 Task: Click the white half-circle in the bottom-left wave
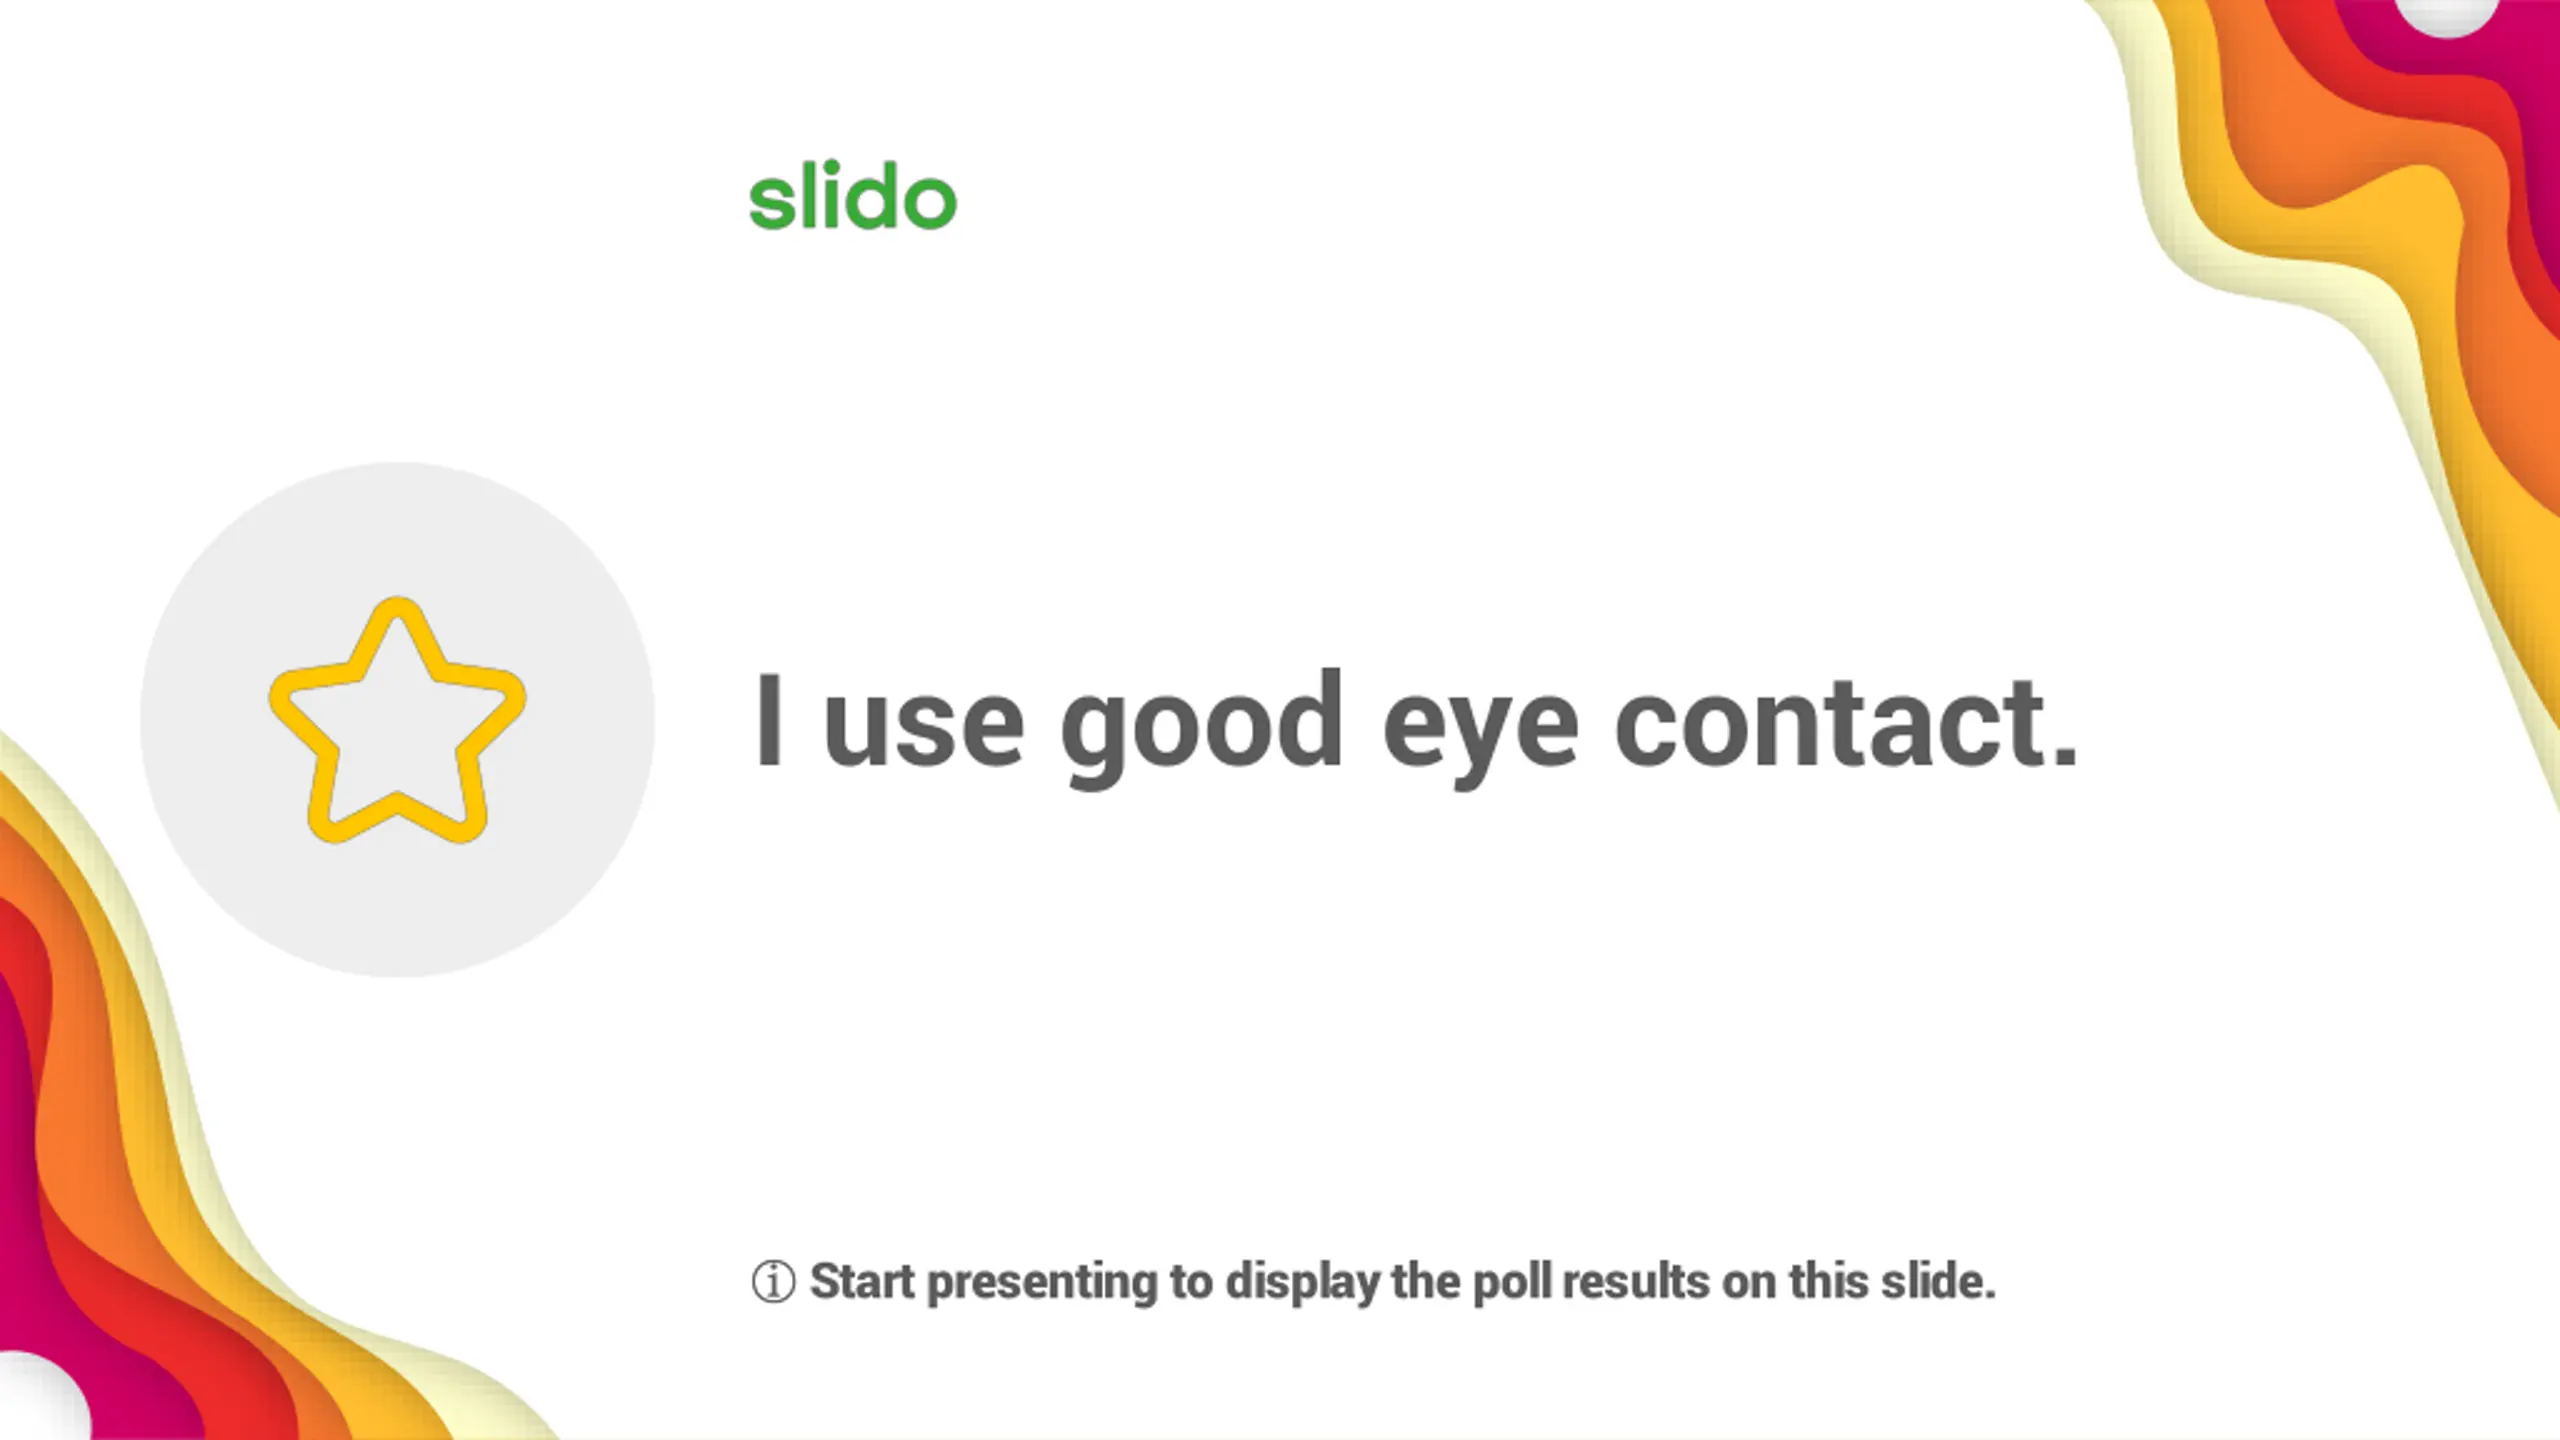42,1396
